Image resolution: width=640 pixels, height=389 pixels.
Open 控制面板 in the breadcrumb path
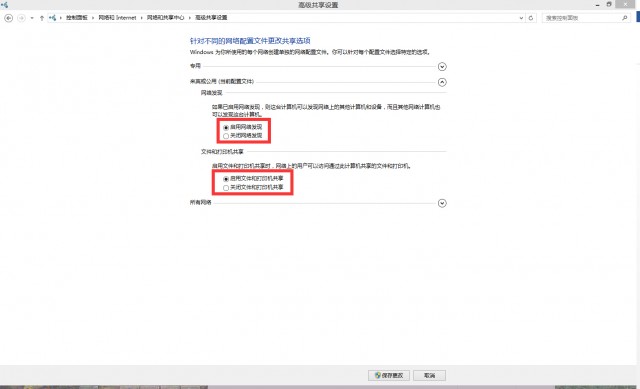[77, 18]
